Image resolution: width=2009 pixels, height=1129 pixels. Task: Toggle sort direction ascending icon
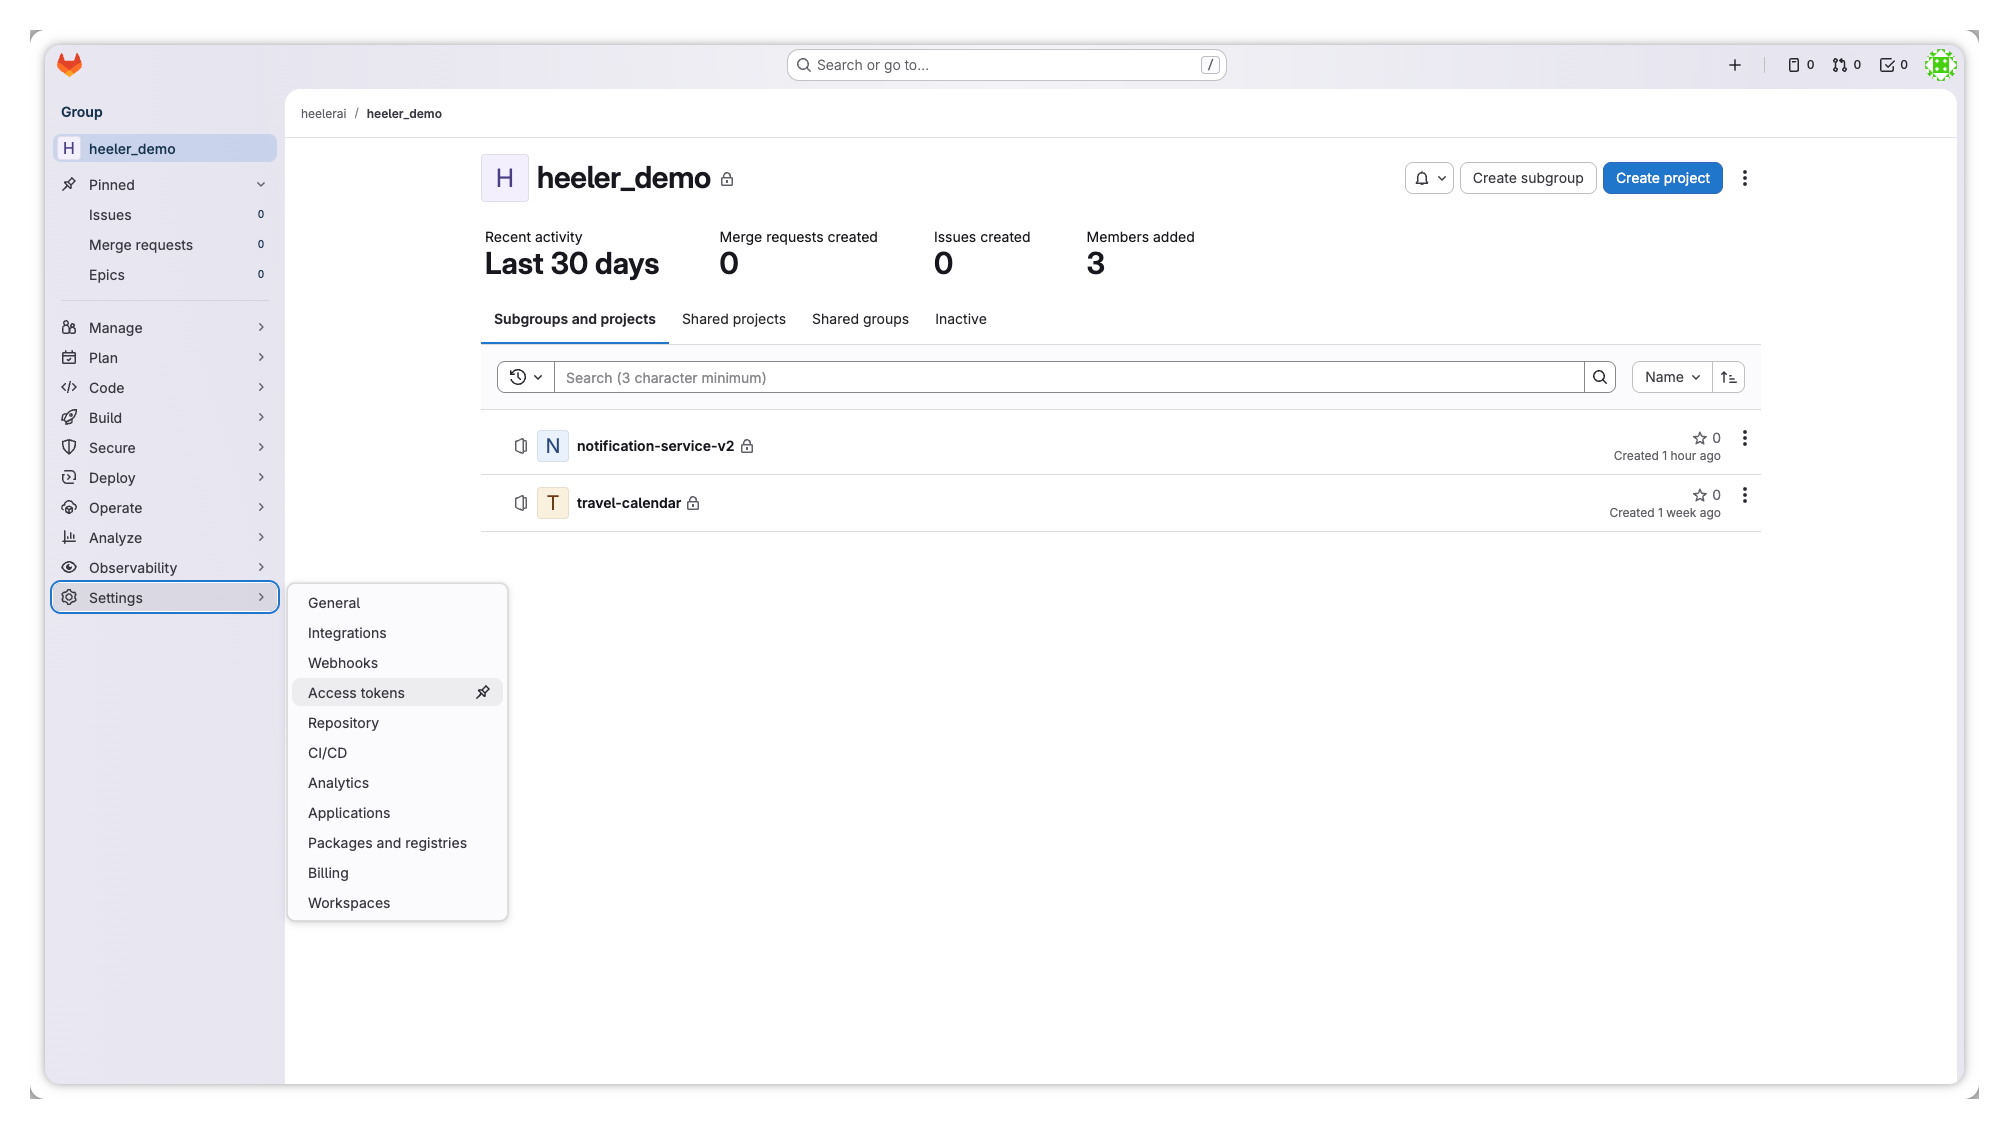1729,377
